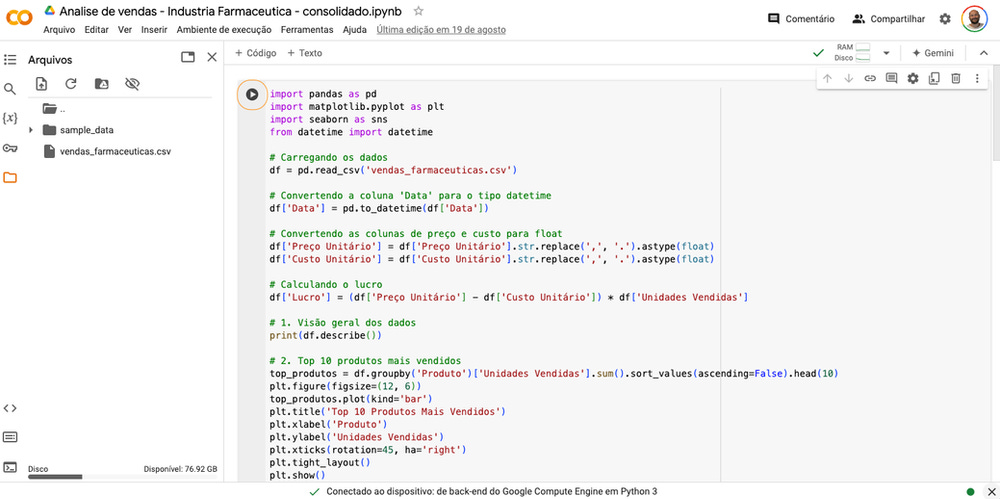1000x499 pixels.
Task: Open the Comentário button
Action: pyautogui.click(x=801, y=19)
